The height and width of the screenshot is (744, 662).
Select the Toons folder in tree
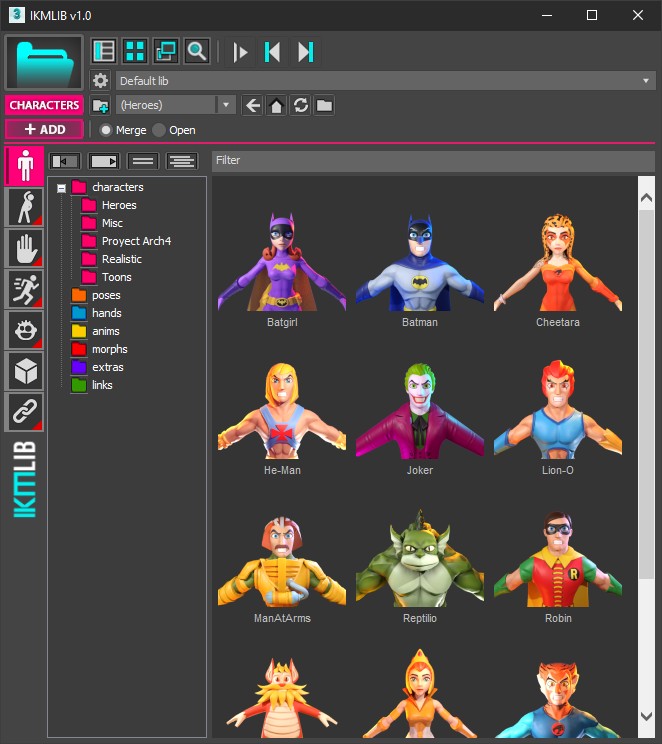[116, 277]
